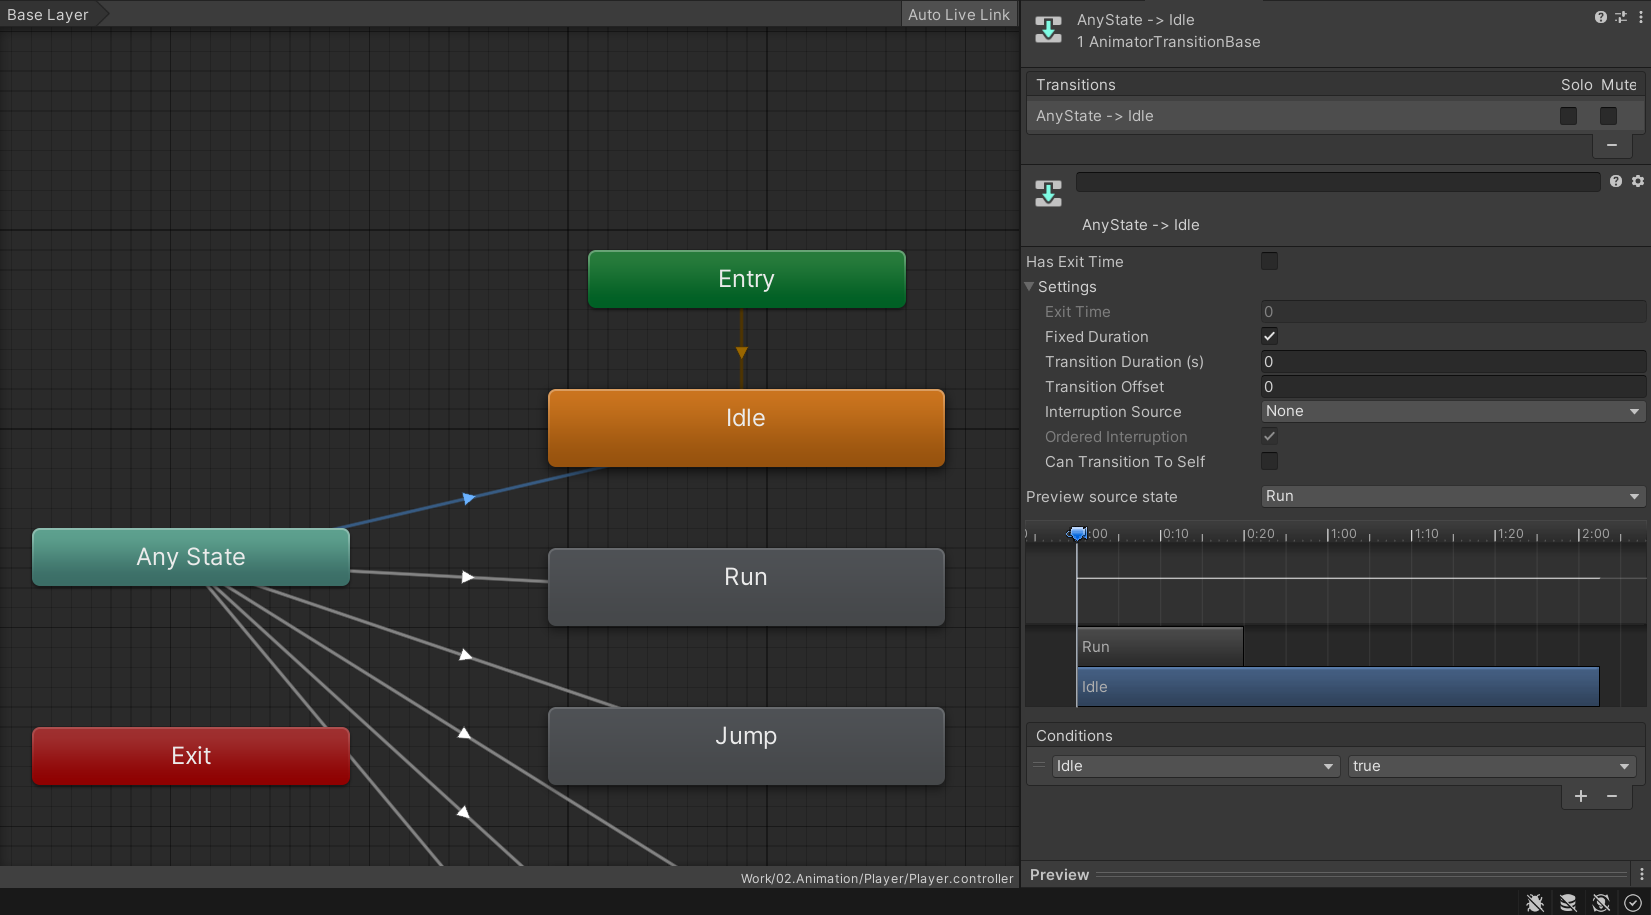Toggle the debug mode bug icon in status bar

pyautogui.click(x=1535, y=903)
